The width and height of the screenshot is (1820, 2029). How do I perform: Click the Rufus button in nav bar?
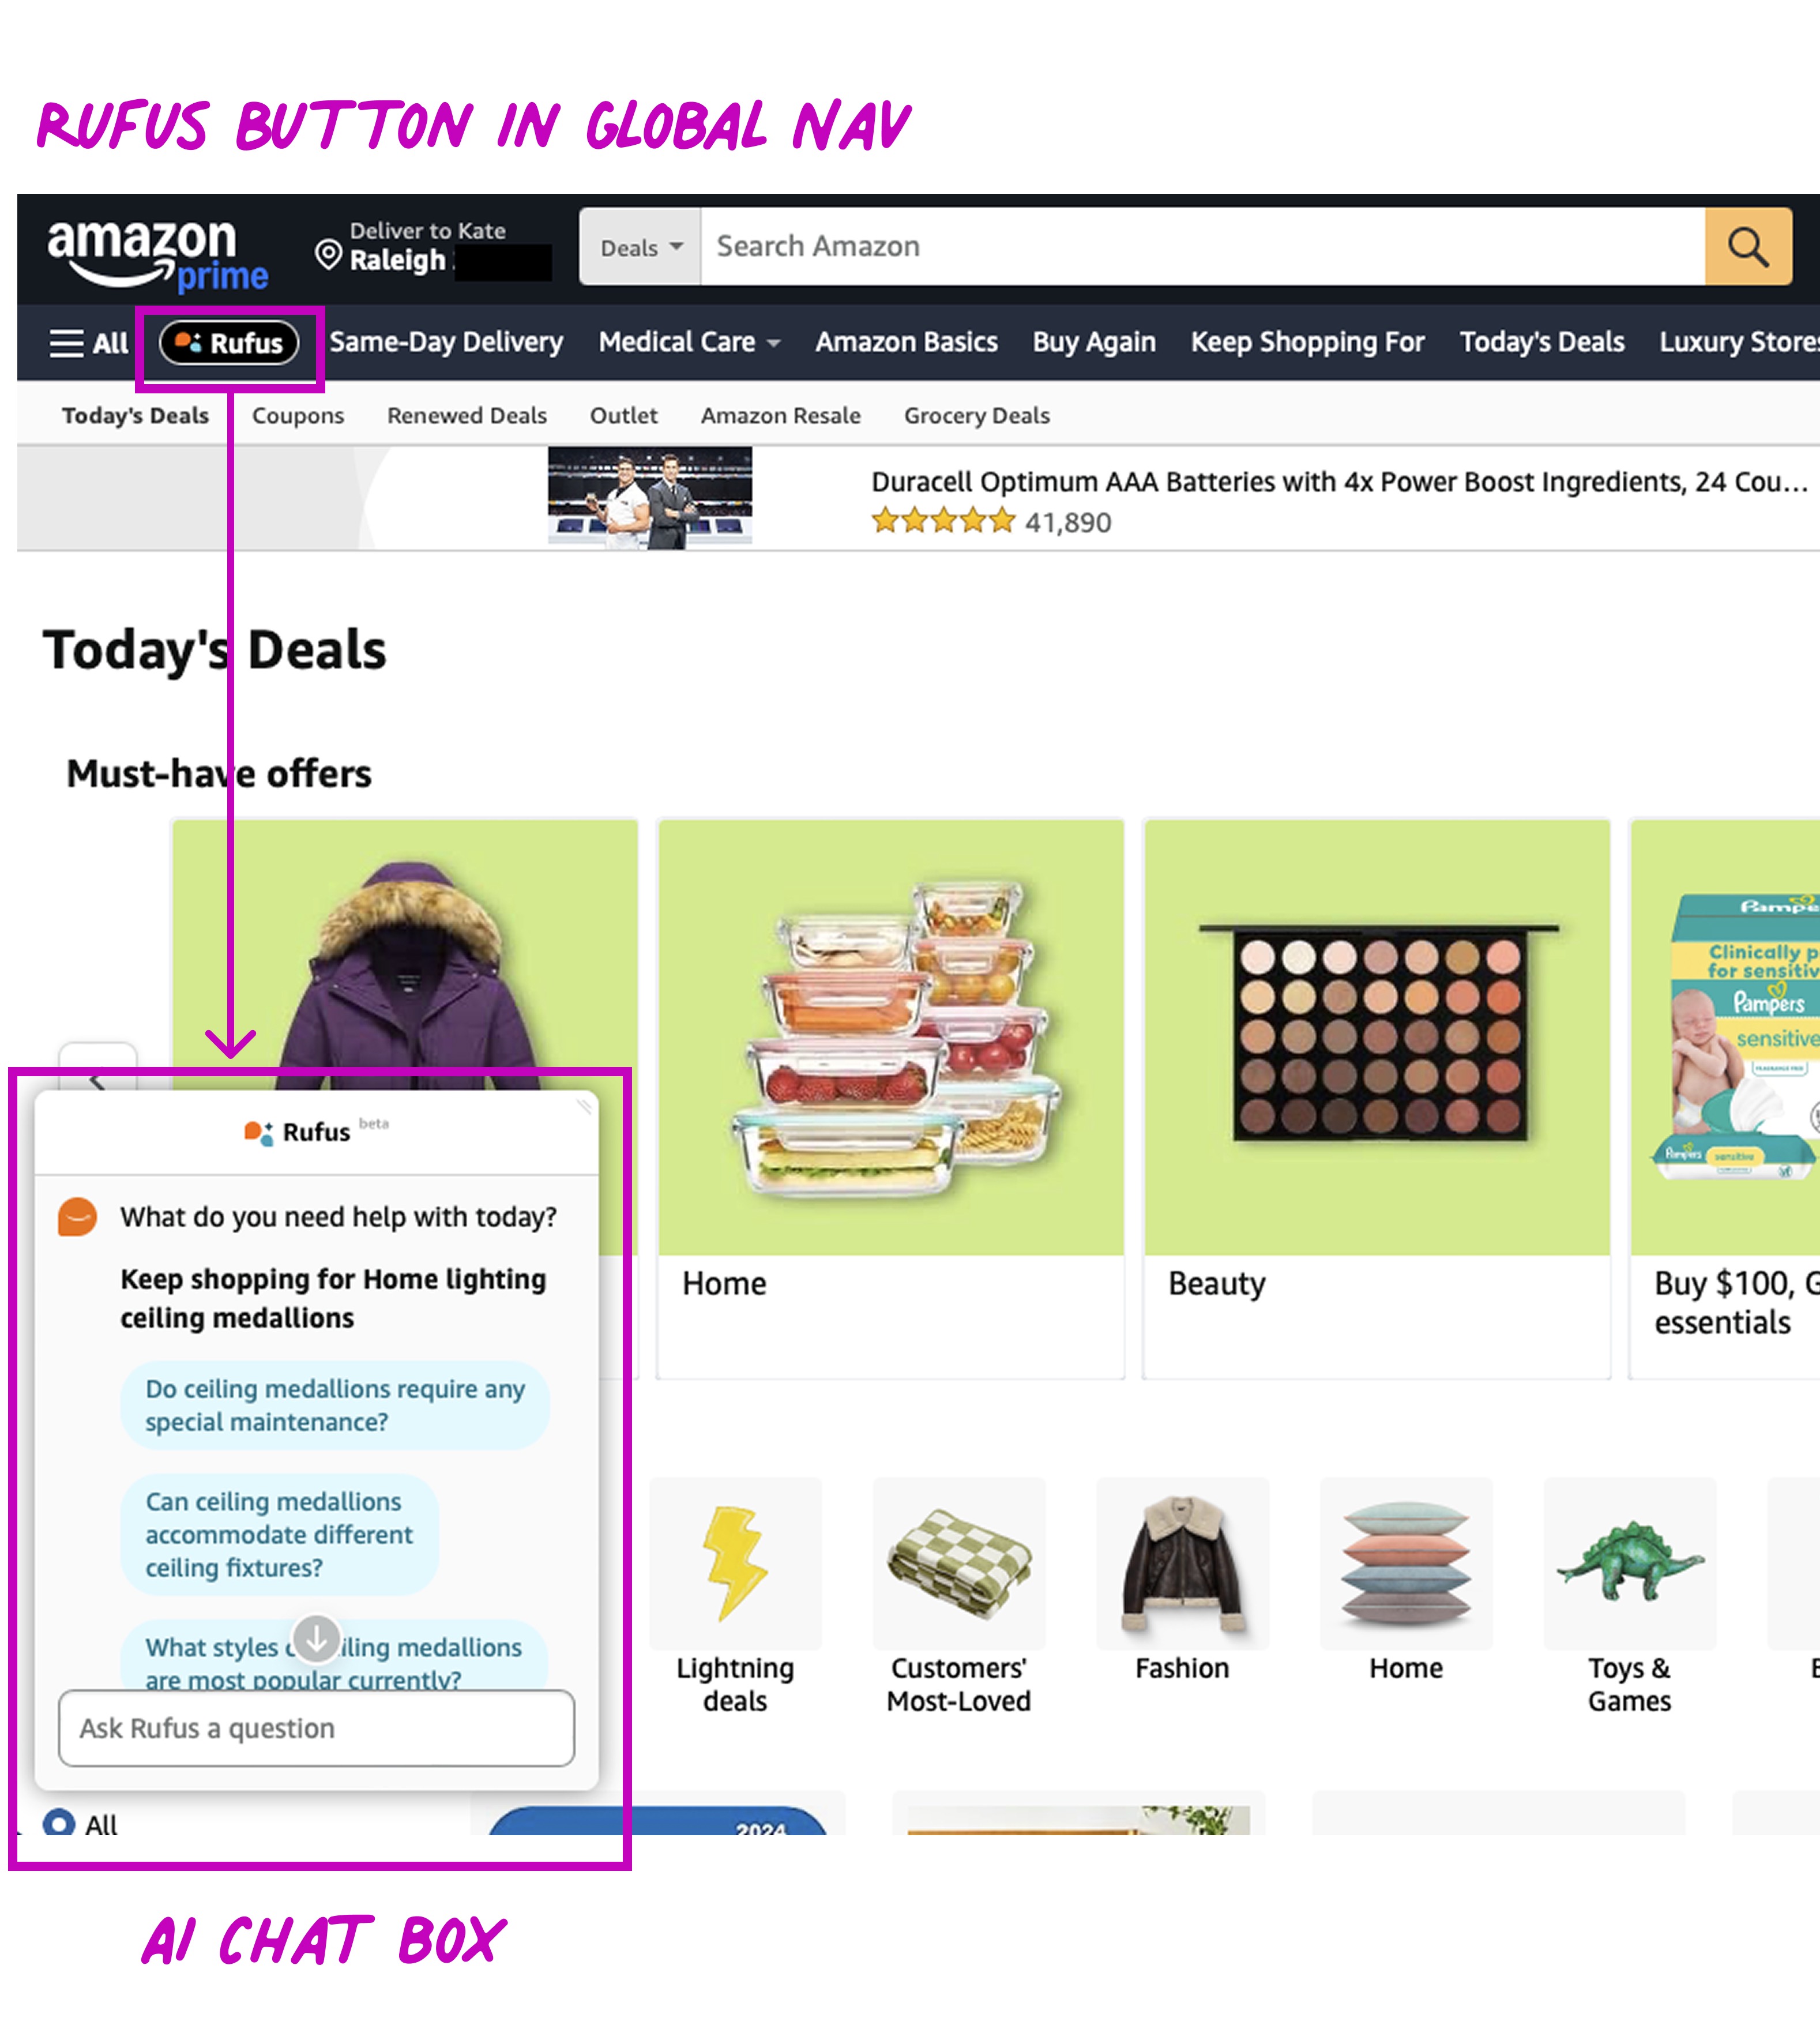tap(229, 343)
